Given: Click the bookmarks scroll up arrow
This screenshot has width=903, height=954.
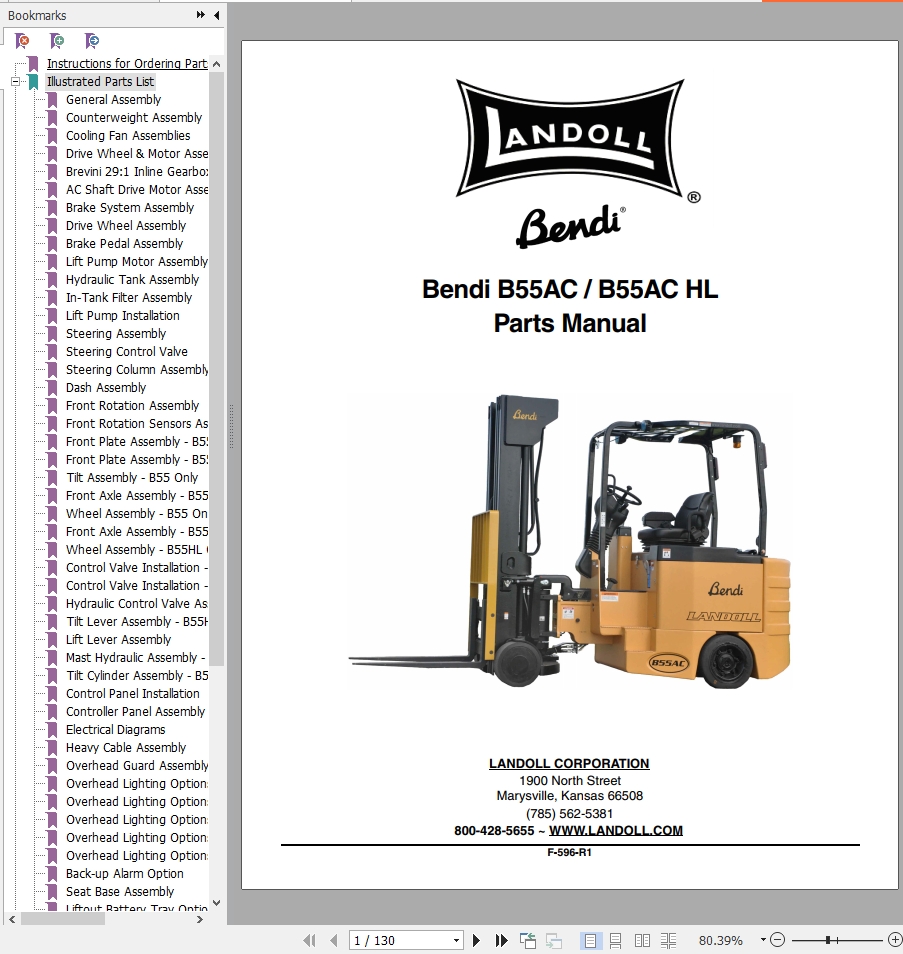Looking at the screenshot, I should coord(217,64).
